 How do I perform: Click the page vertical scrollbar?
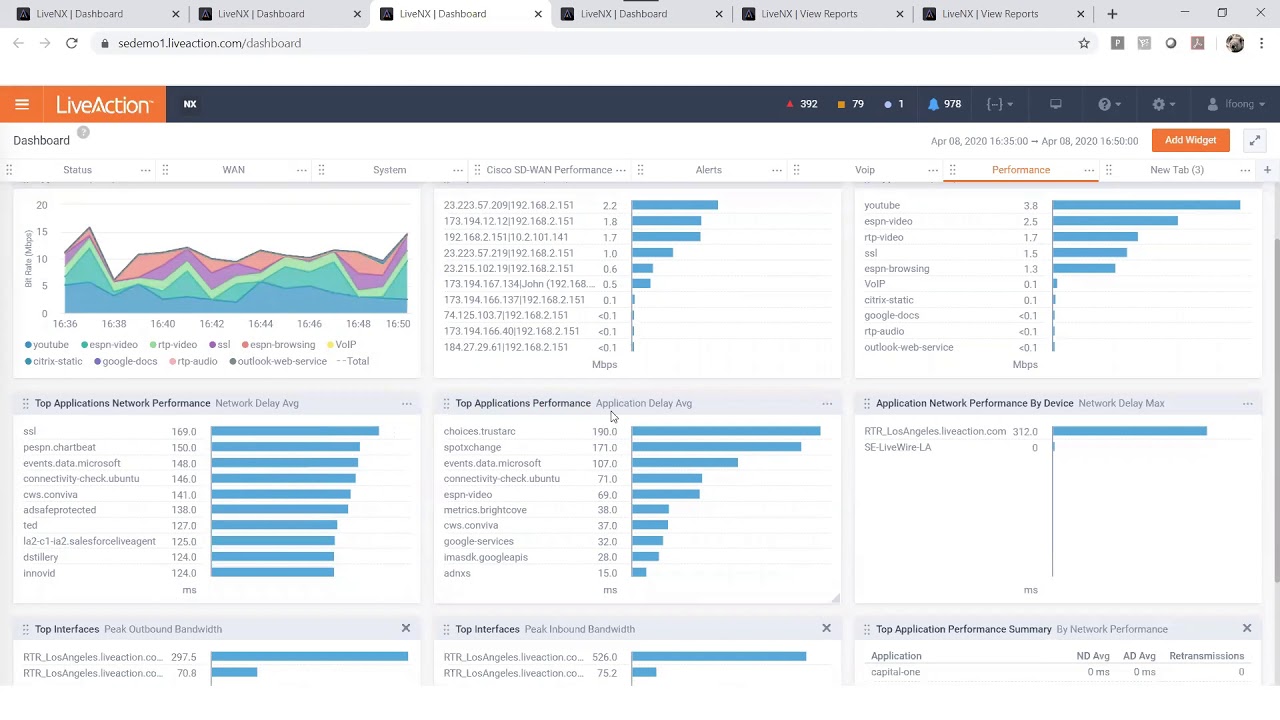point(1275,410)
